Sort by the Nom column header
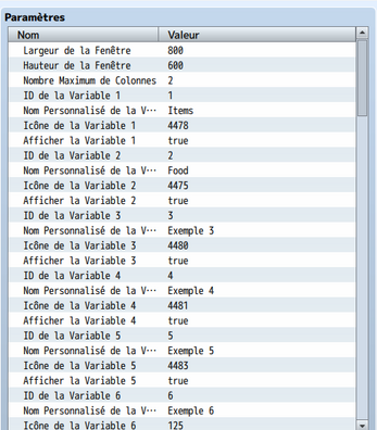 click(x=83, y=35)
